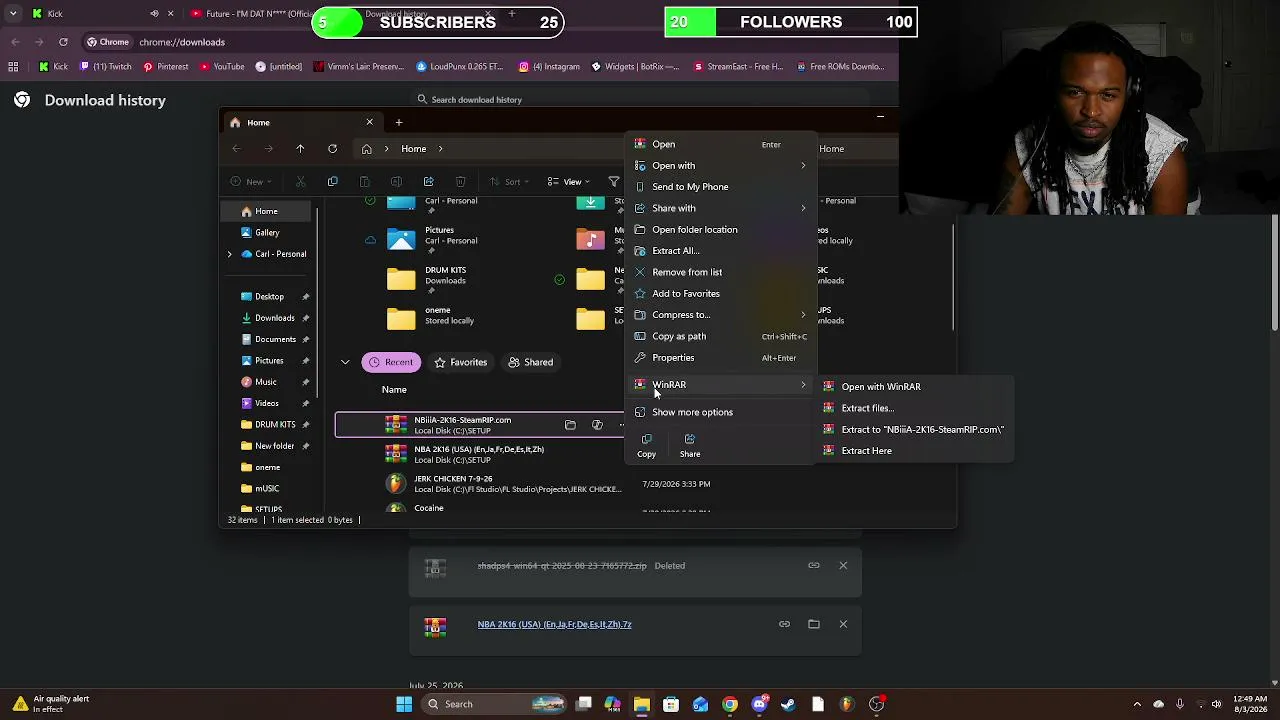The image size is (1280, 720).
Task: Select Gallery in Explorer sidebar
Action: pos(267,233)
